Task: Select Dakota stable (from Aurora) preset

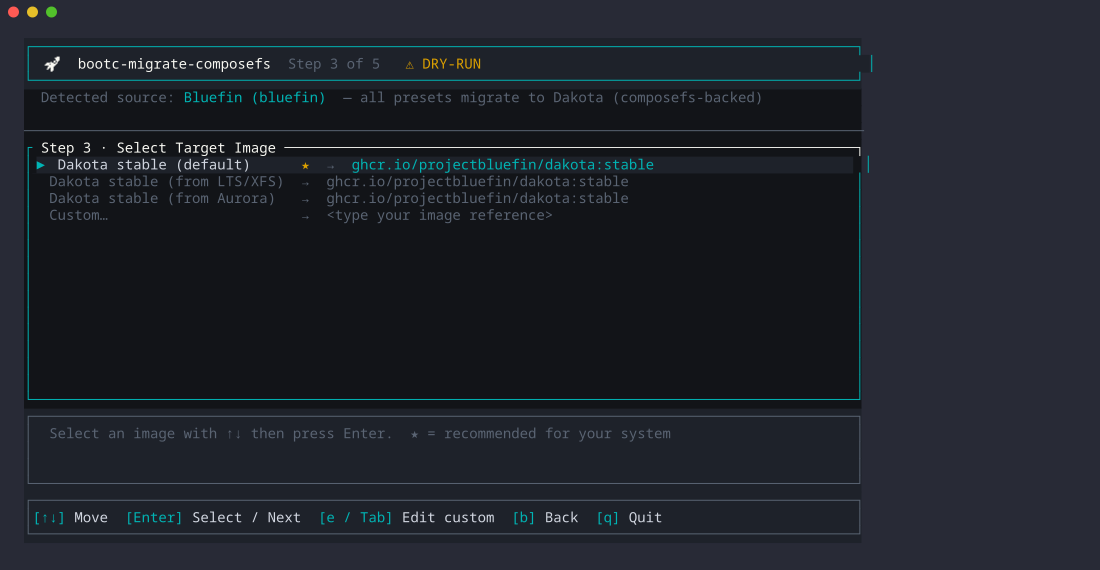Action: point(162,198)
